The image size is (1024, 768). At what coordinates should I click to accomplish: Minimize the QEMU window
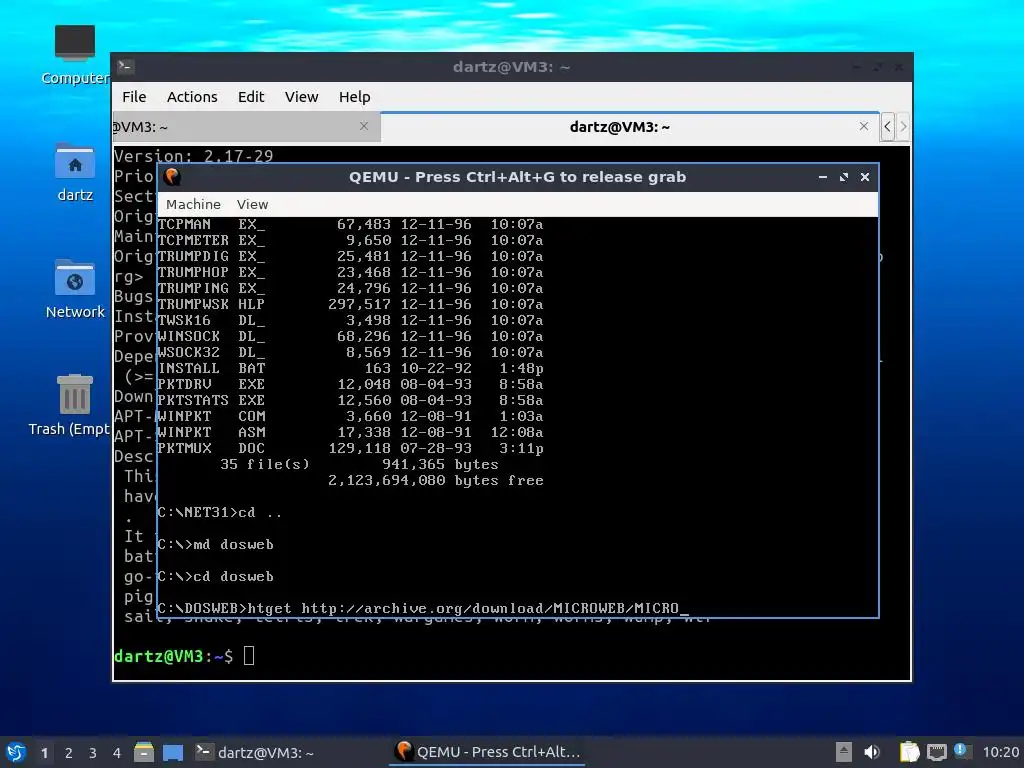[x=823, y=177]
